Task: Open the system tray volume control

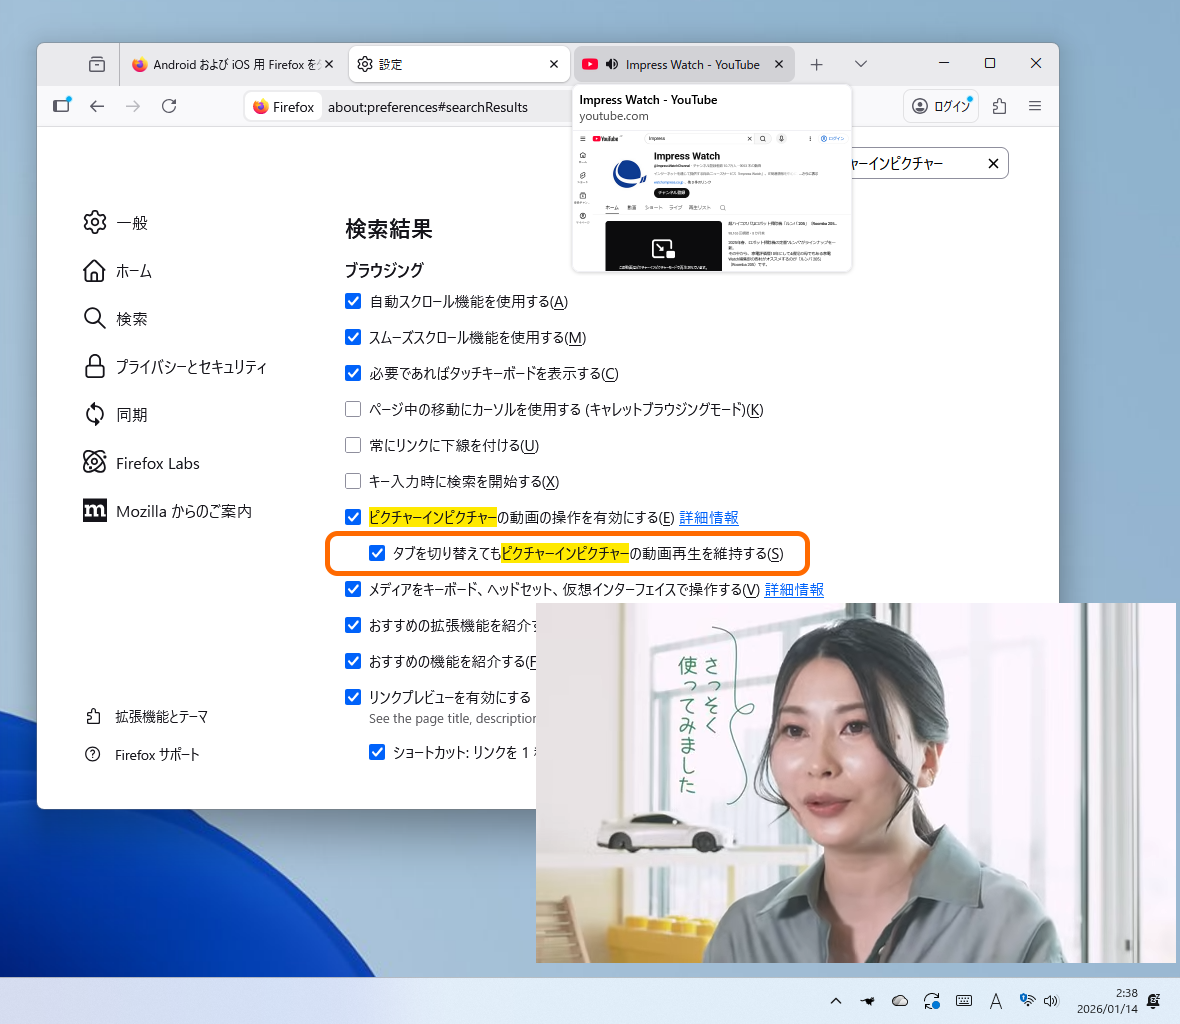Action: click(1051, 1000)
